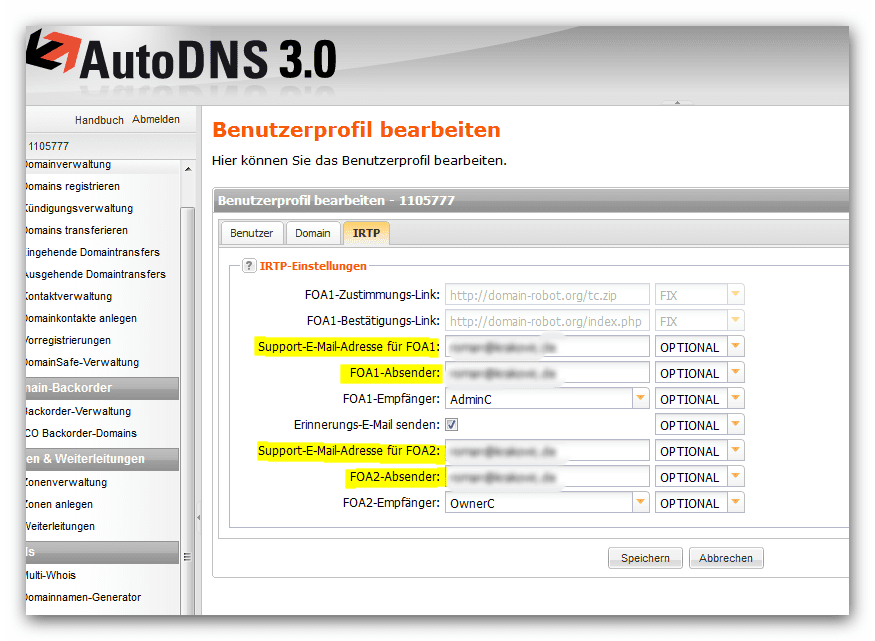875x641 pixels.
Task: Open the FOA1-Empfänger AdminC dropdown
Action: pyautogui.click(x=640, y=398)
